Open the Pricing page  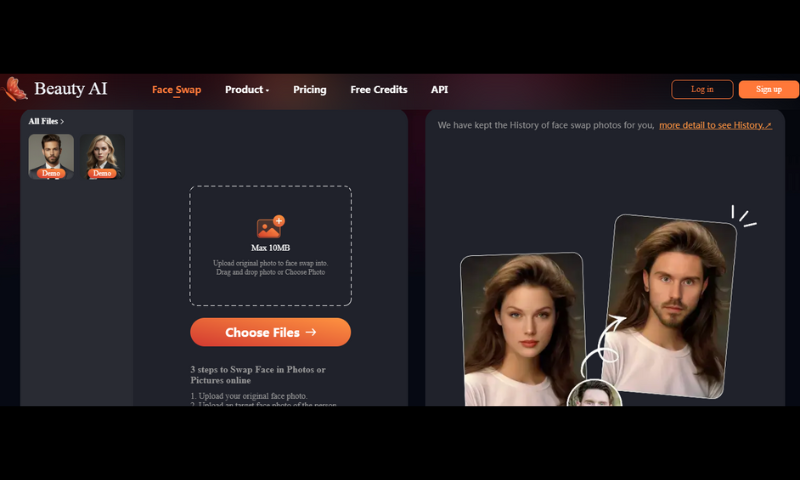(309, 90)
